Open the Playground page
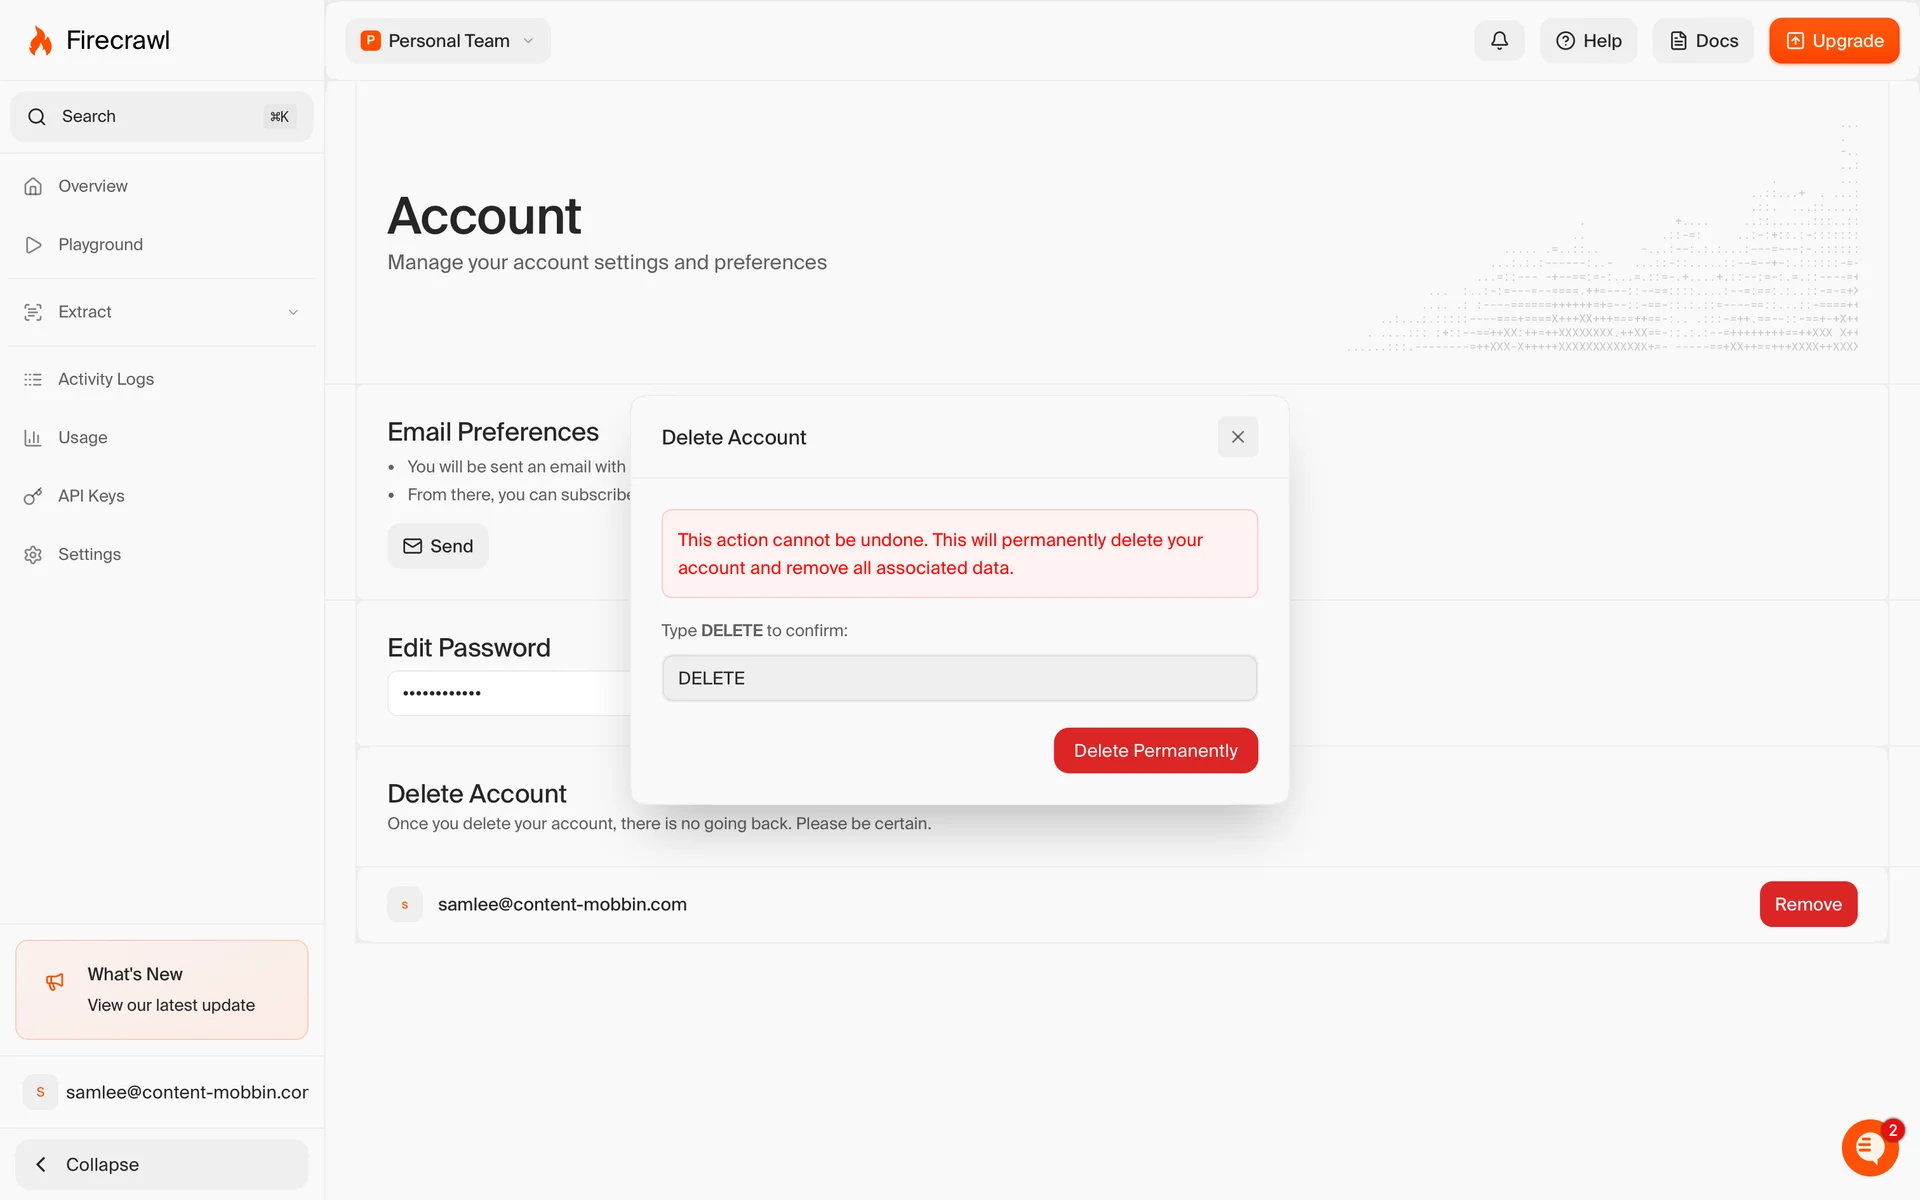The image size is (1920, 1200). tap(100, 245)
